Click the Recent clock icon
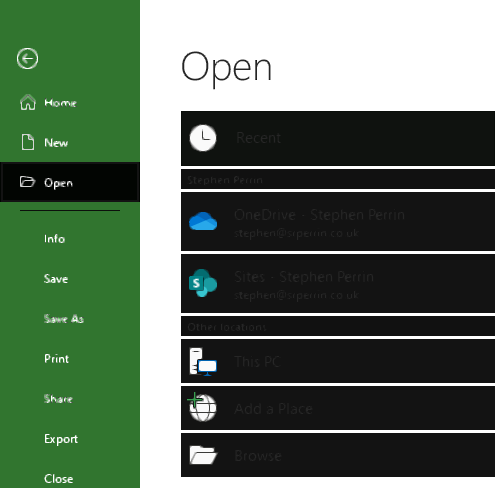Screen dimensions: 495x488 [203, 138]
